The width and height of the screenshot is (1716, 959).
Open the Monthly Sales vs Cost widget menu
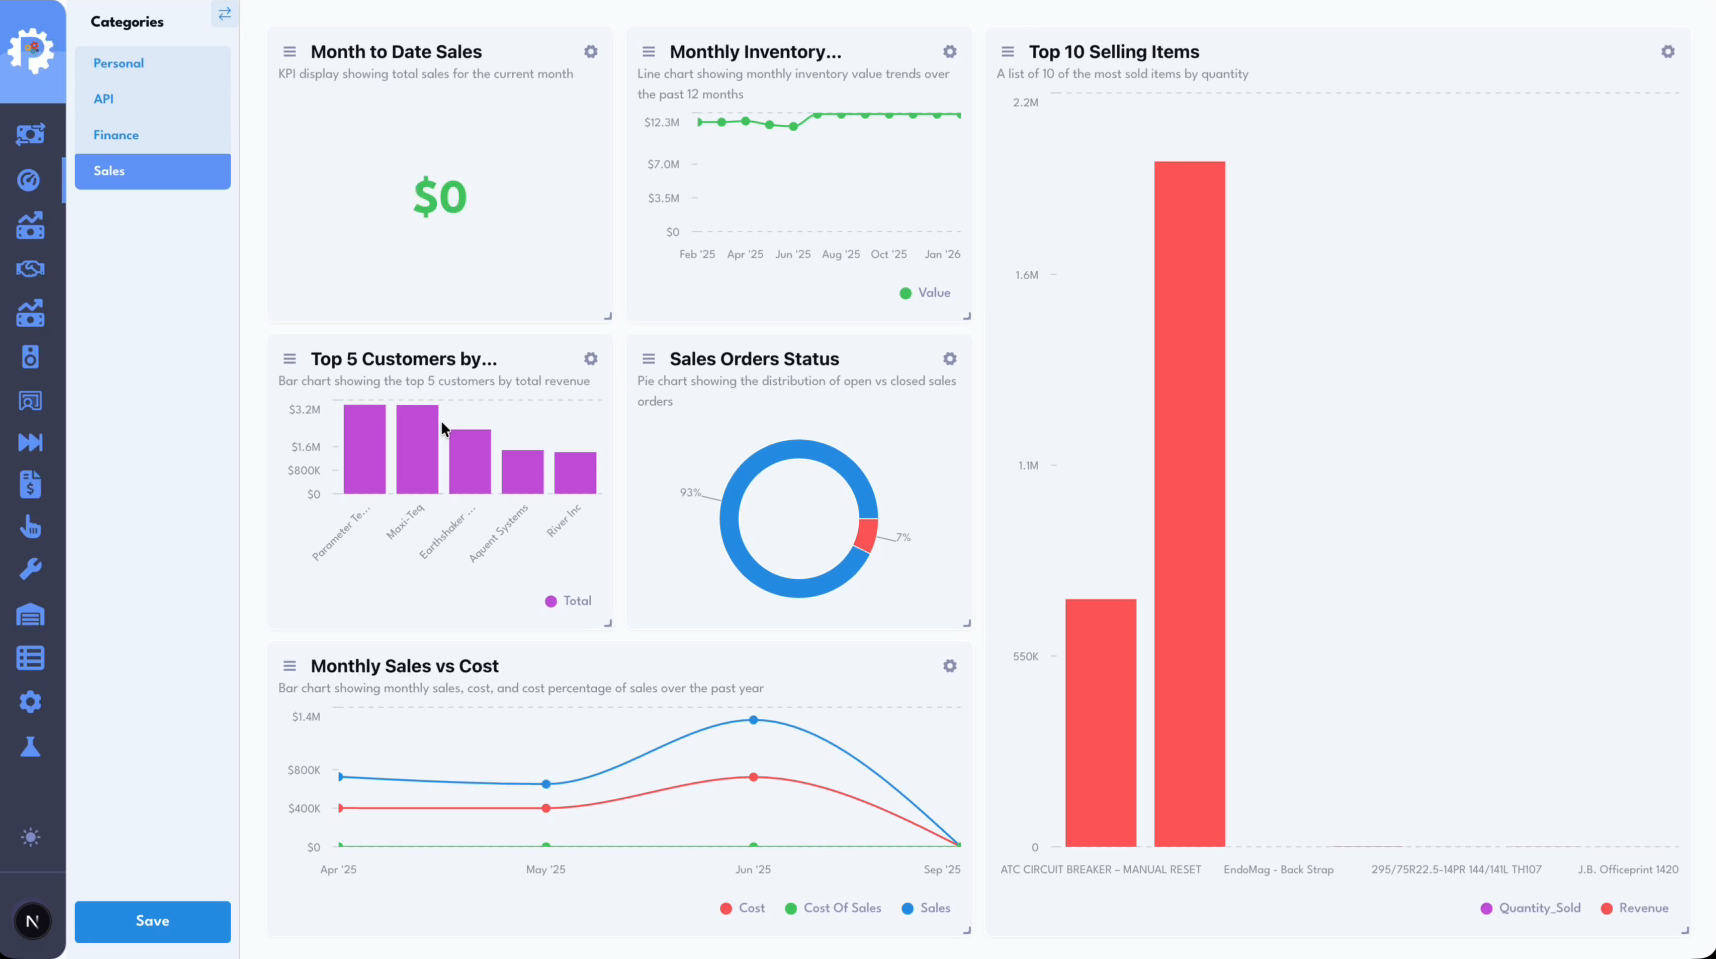(x=289, y=665)
